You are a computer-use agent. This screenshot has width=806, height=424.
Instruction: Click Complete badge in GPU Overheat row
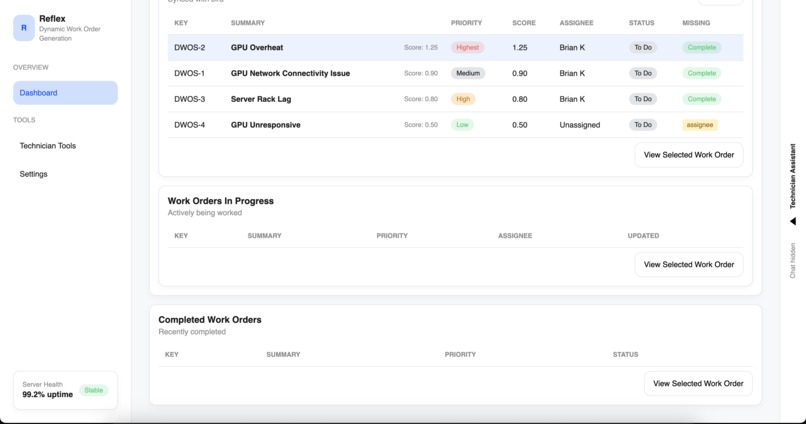(x=702, y=47)
